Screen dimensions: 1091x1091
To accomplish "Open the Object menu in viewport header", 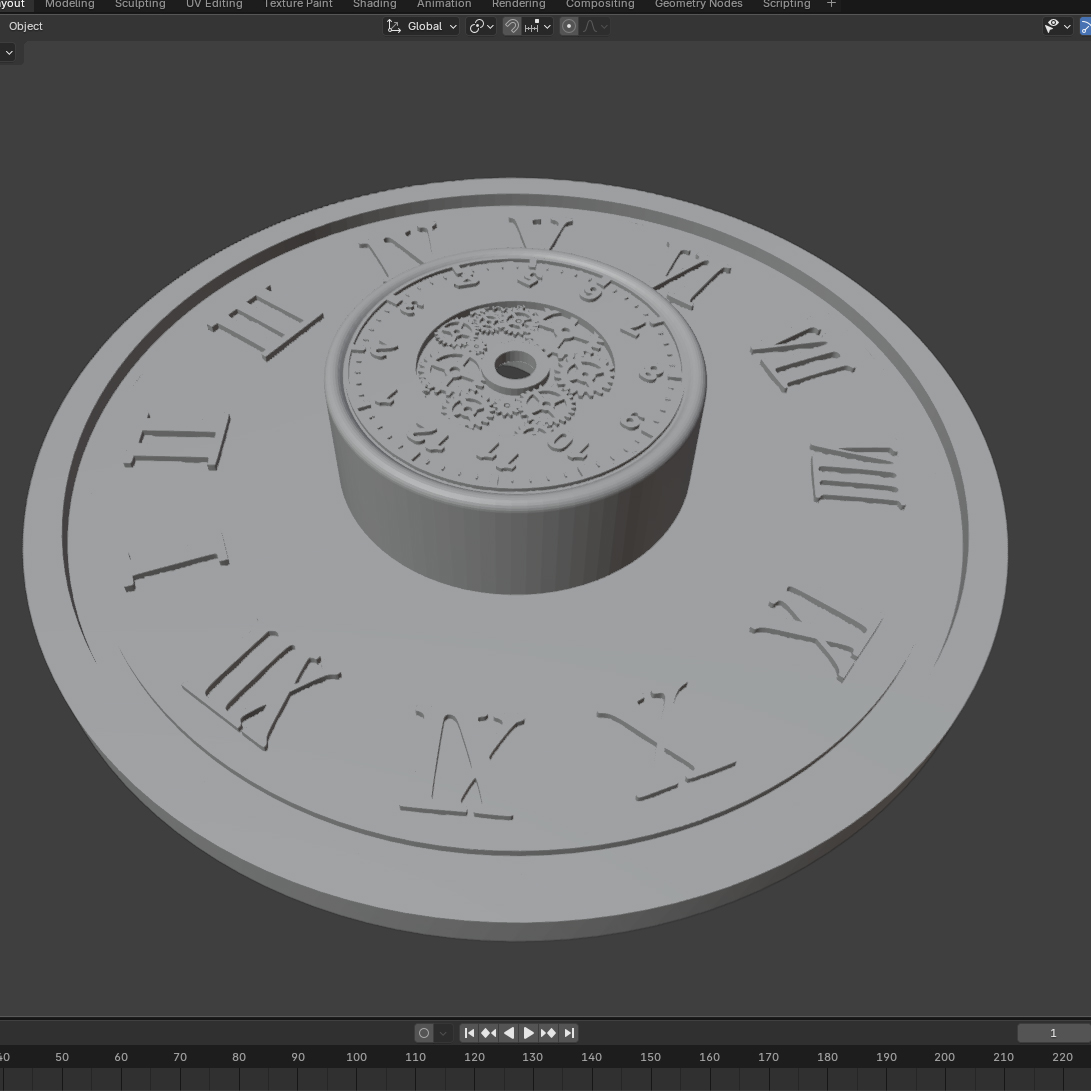I will coord(26,26).
